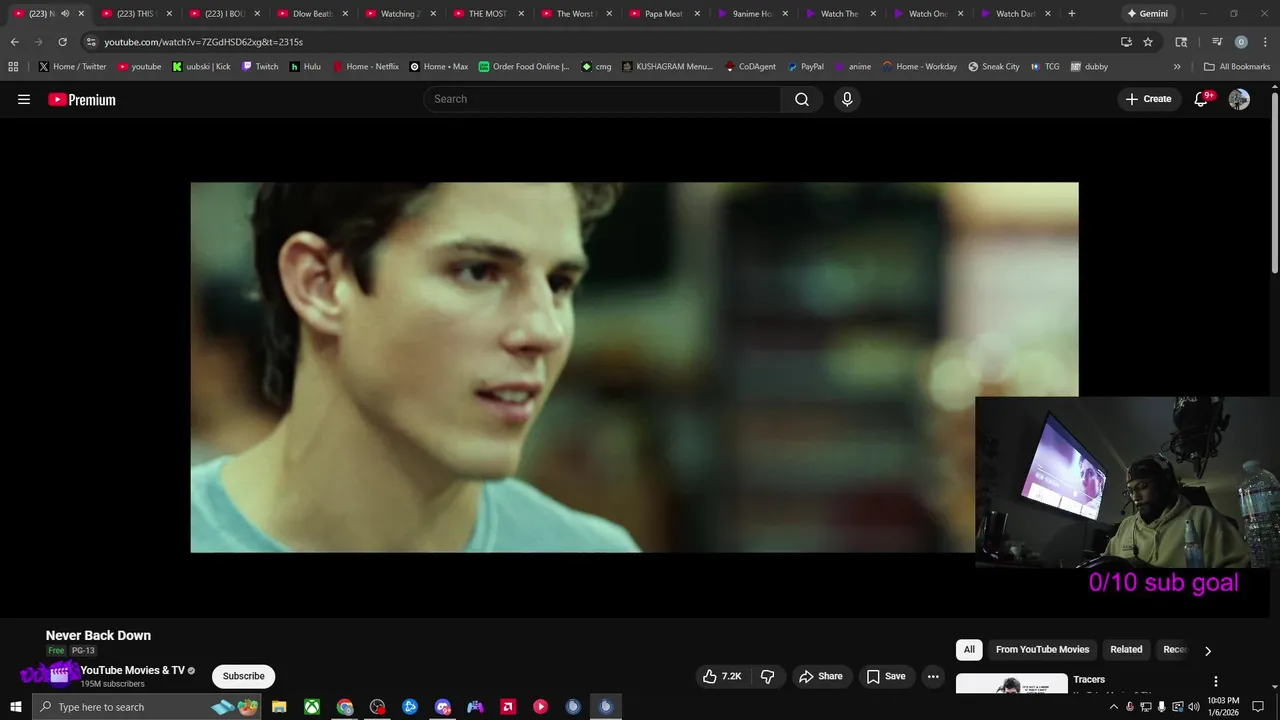The image size is (1280, 720).
Task: Open Chrome extensions puzzle icon
Action: pyautogui.click(x=1181, y=42)
